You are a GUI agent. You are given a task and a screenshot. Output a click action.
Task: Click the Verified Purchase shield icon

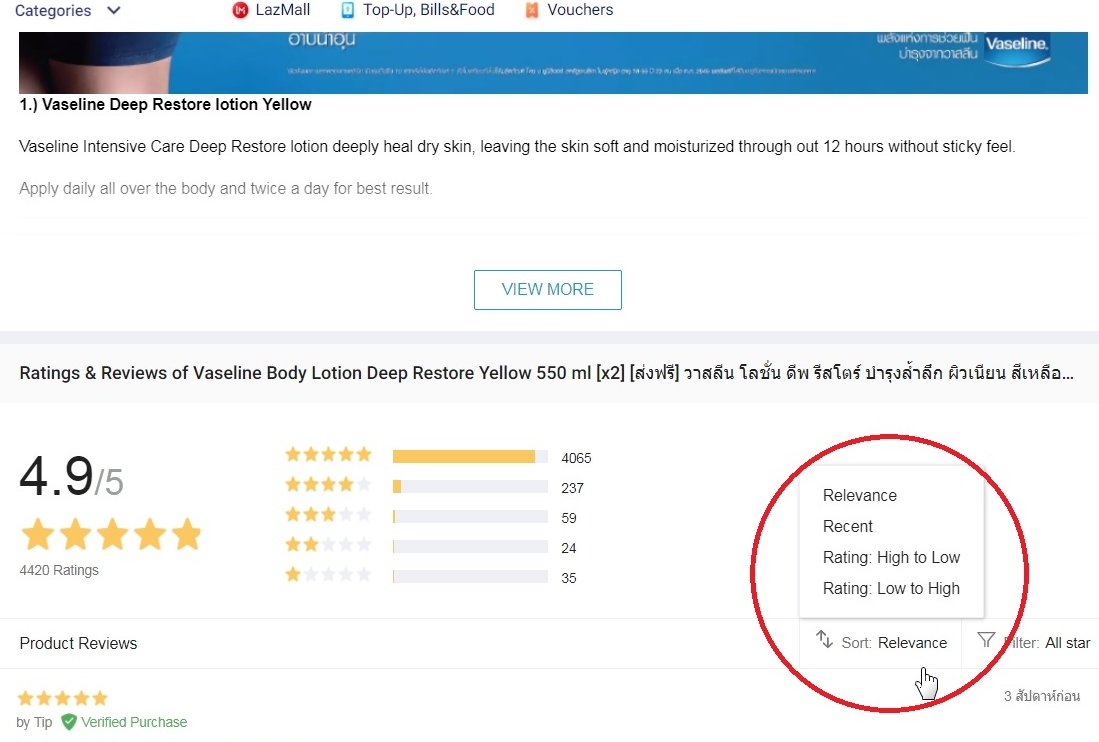coord(69,722)
